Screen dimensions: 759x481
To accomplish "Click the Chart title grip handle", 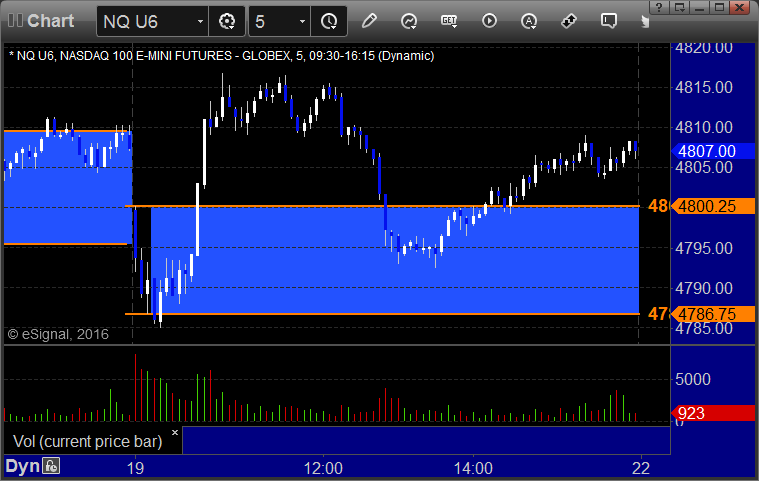I will point(15,21).
